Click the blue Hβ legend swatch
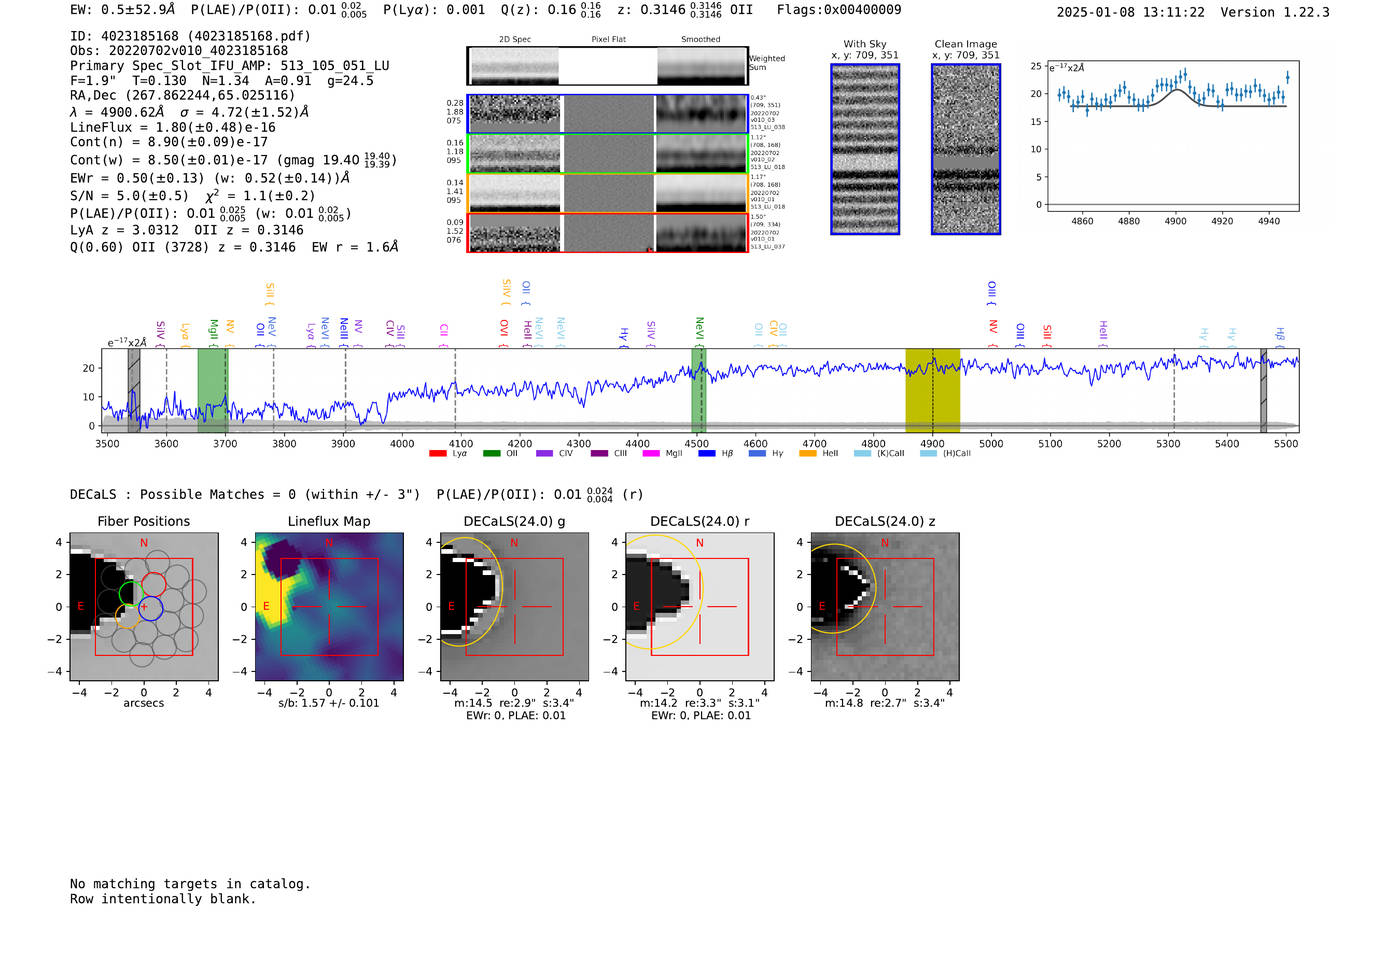The height and width of the screenshot is (953, 1400). [707, 453]
